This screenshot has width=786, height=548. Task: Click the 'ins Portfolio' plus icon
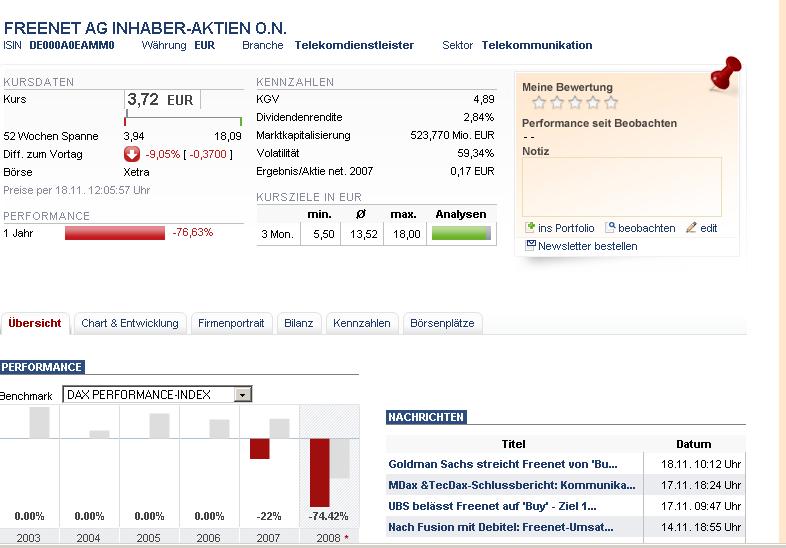coord(530,228)
